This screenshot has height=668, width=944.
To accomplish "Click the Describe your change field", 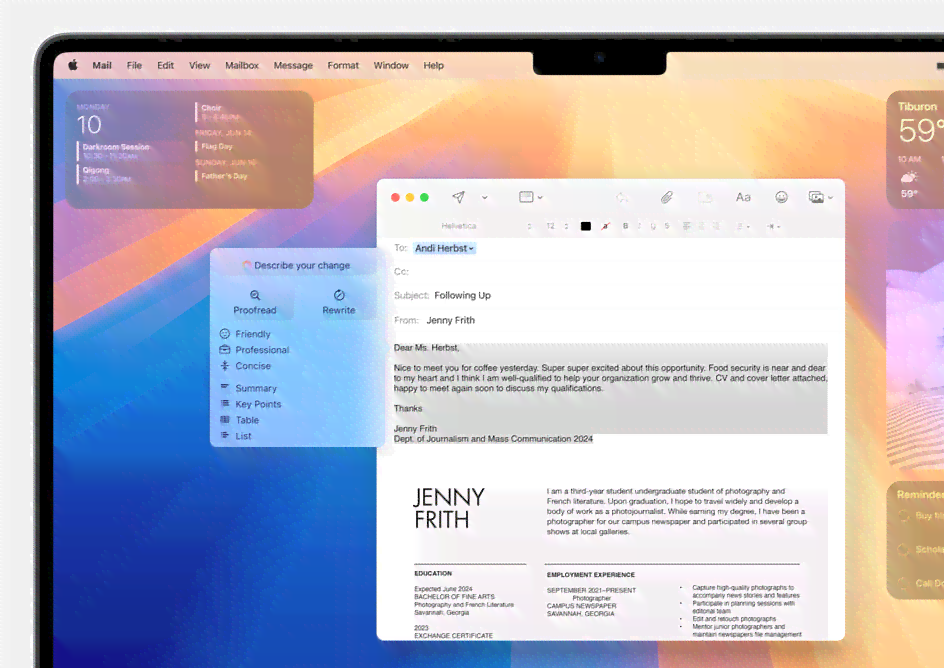I will click(296, 265).
